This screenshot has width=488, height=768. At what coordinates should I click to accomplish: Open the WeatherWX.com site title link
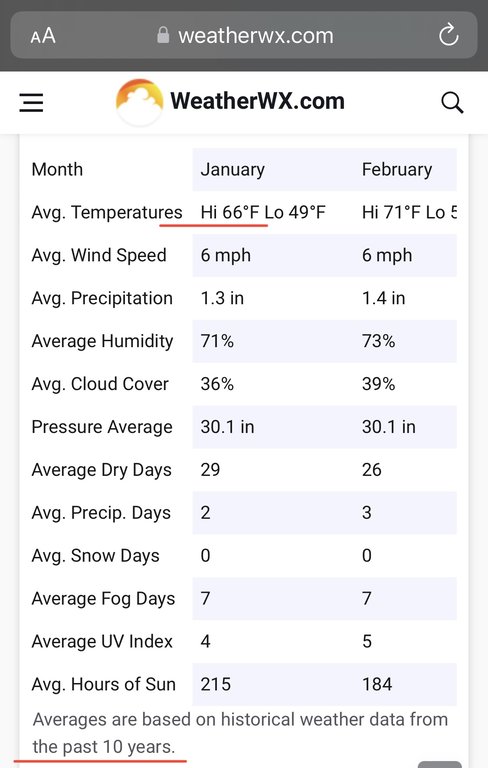(x=257, y=101)
